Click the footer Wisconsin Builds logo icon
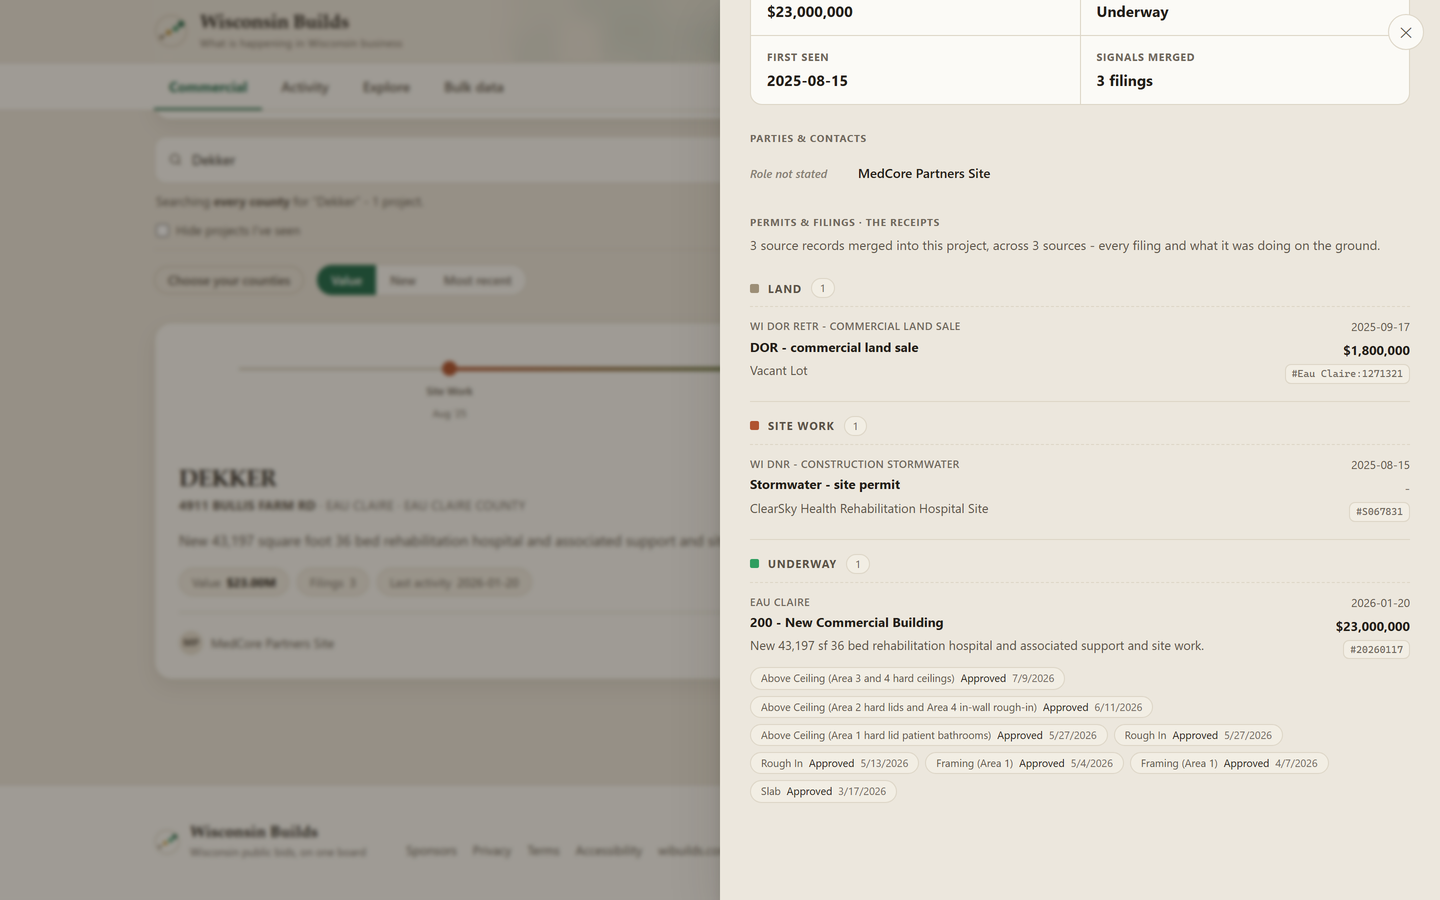Screen dimensions: 1440x900 pyautogui.click(x=169, y=840)
